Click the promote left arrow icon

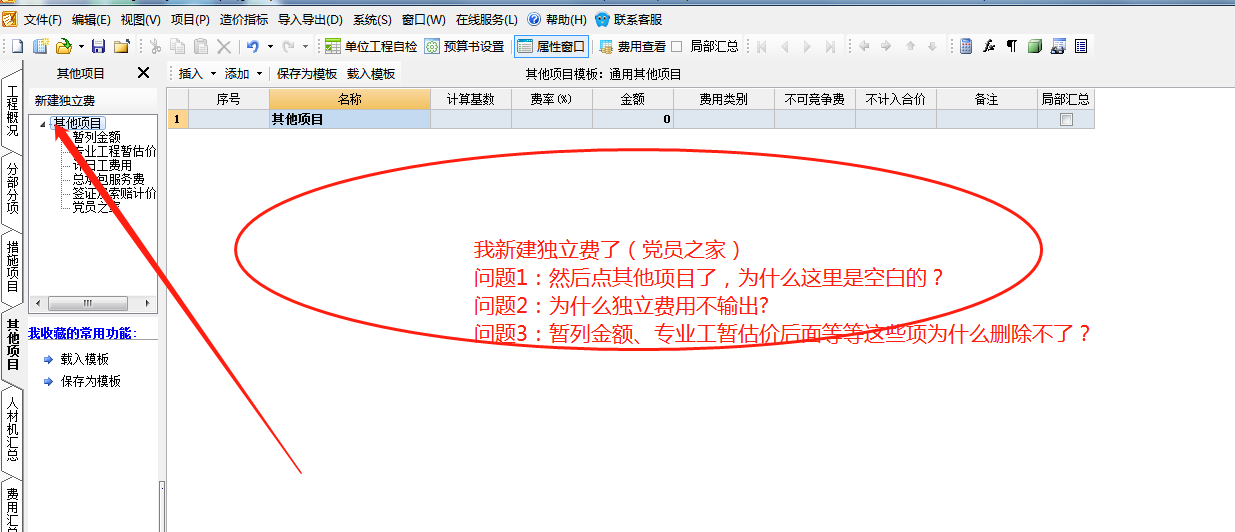pyautogui.click(x=863, y=46)
